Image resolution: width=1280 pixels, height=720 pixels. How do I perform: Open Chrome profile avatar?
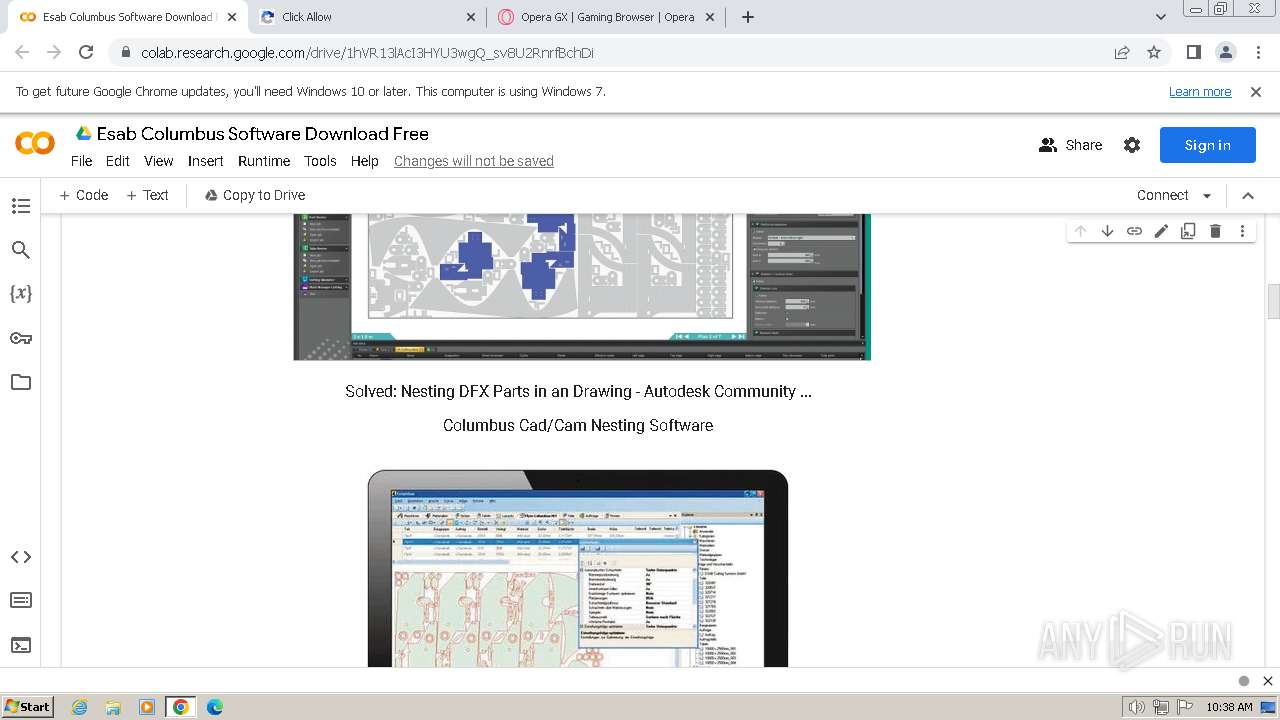[1225, 52]
